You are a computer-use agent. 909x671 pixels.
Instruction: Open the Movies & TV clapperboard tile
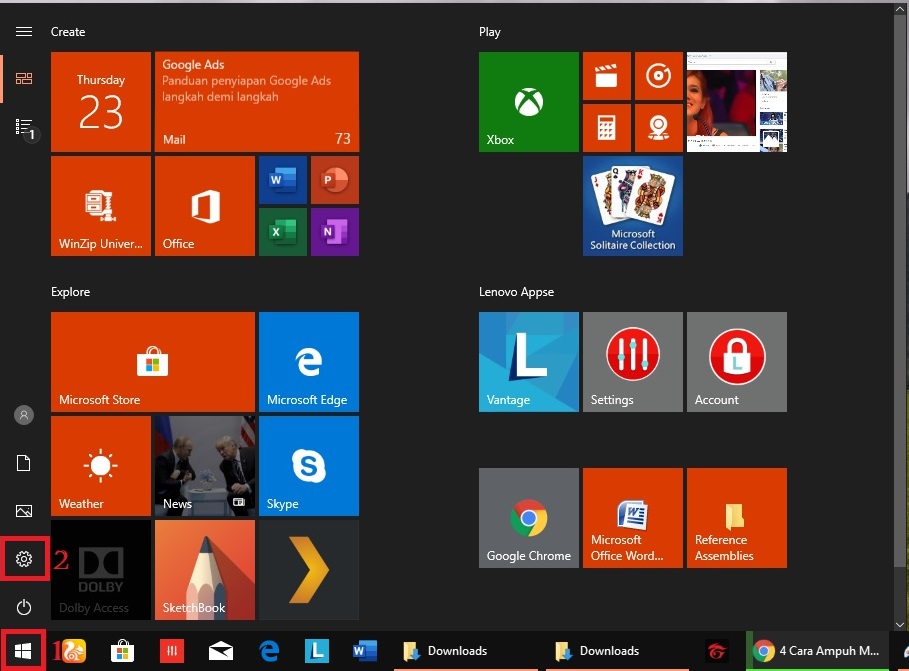coord(606,76)
